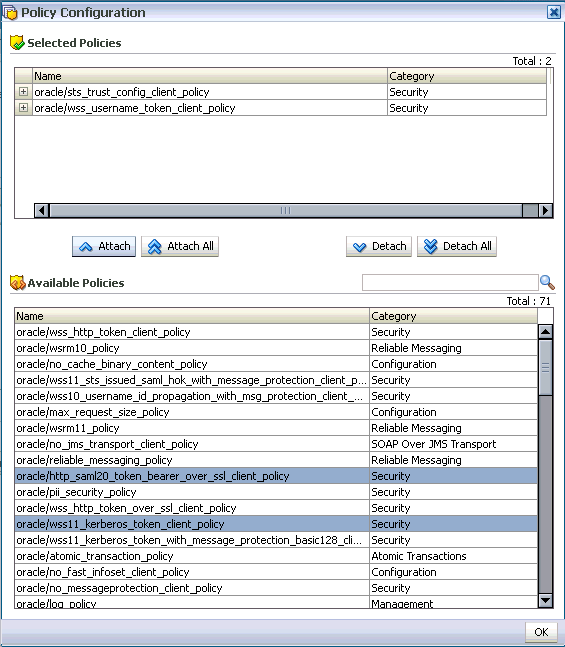The image size is (565, 647).
Task: Click the up arrow of the Available Policies scrollbar
Action: click(546, 332)
